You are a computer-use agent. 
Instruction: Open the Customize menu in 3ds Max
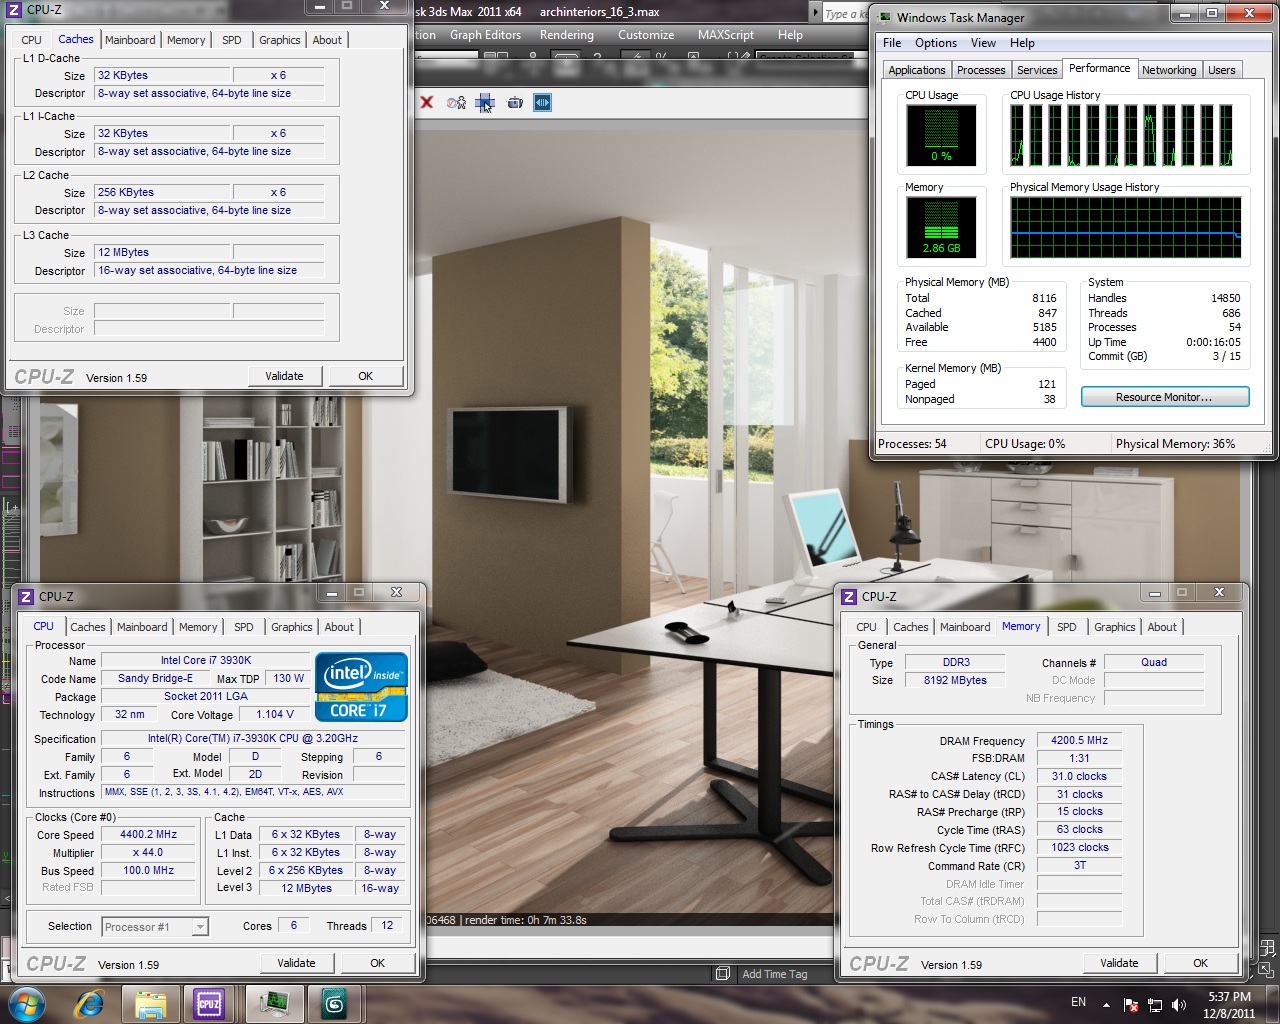click(x=646, y=35)
